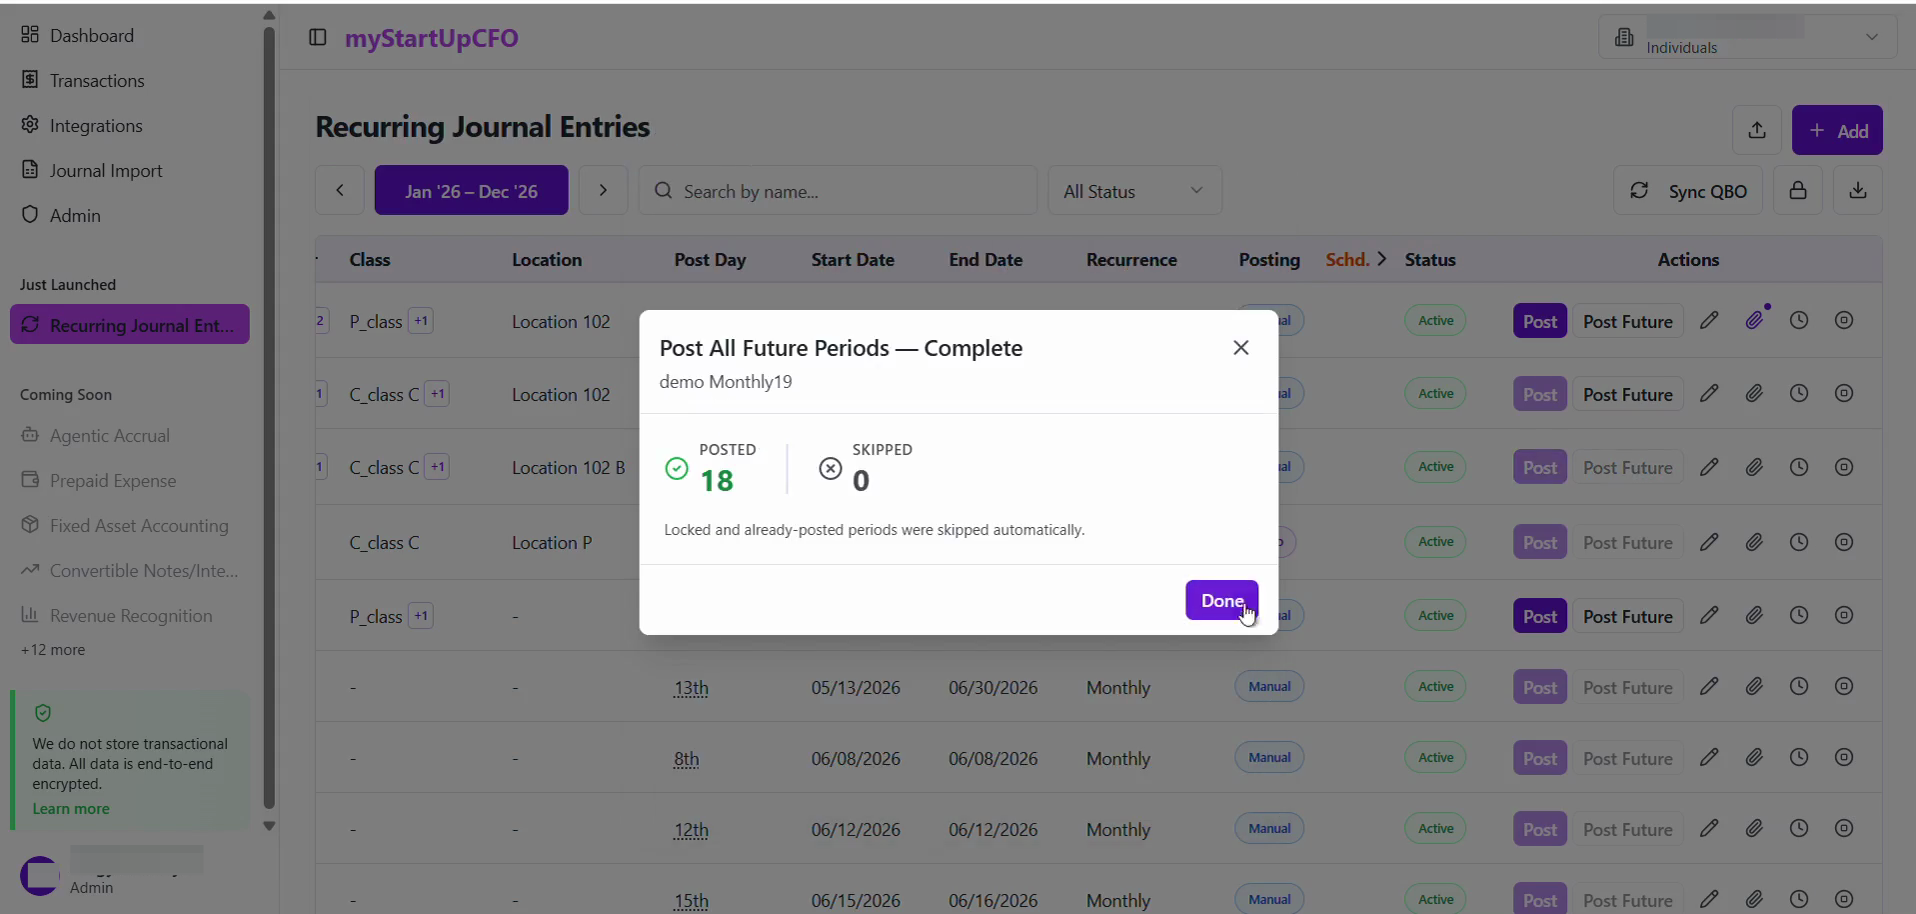This screenshot has height=914, width=1916.
Task: Open the All Status dropdown
Action: (1135, 190)
